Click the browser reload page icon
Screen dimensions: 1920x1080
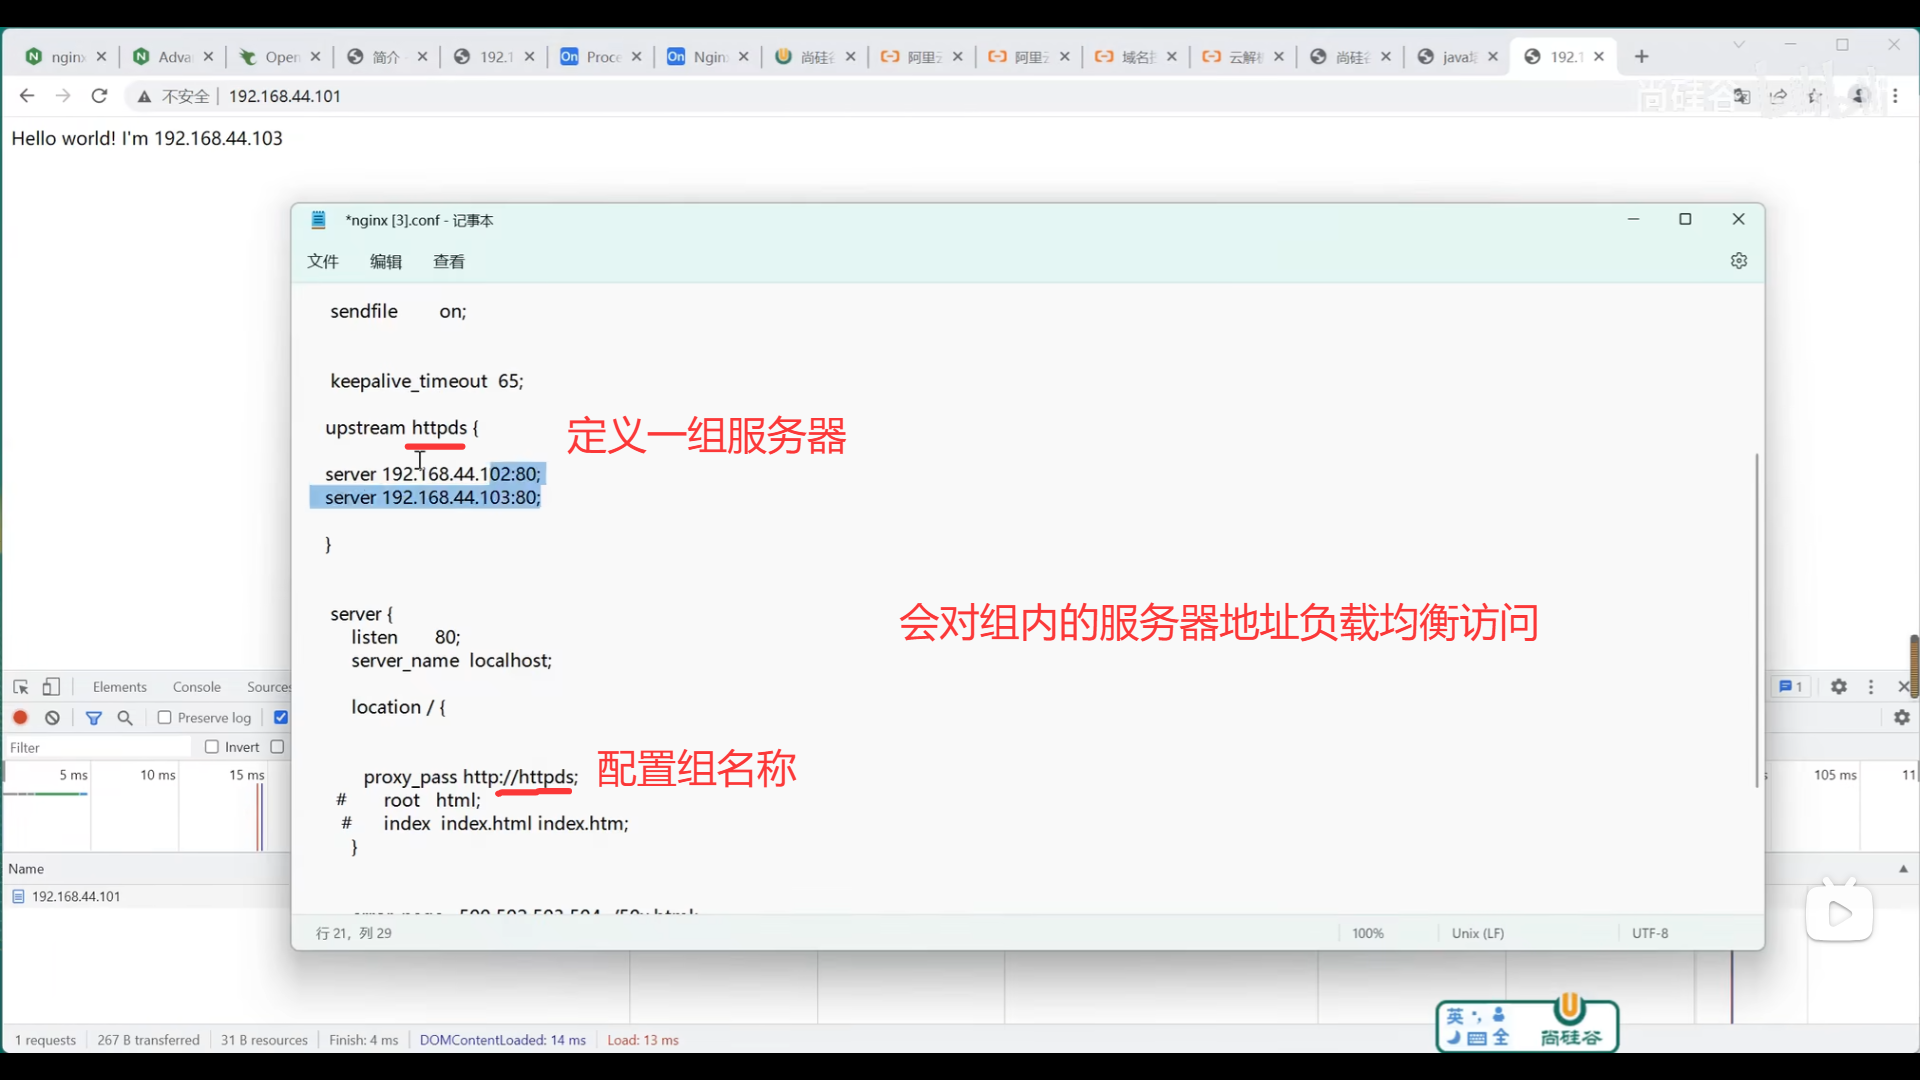point(99,96)
